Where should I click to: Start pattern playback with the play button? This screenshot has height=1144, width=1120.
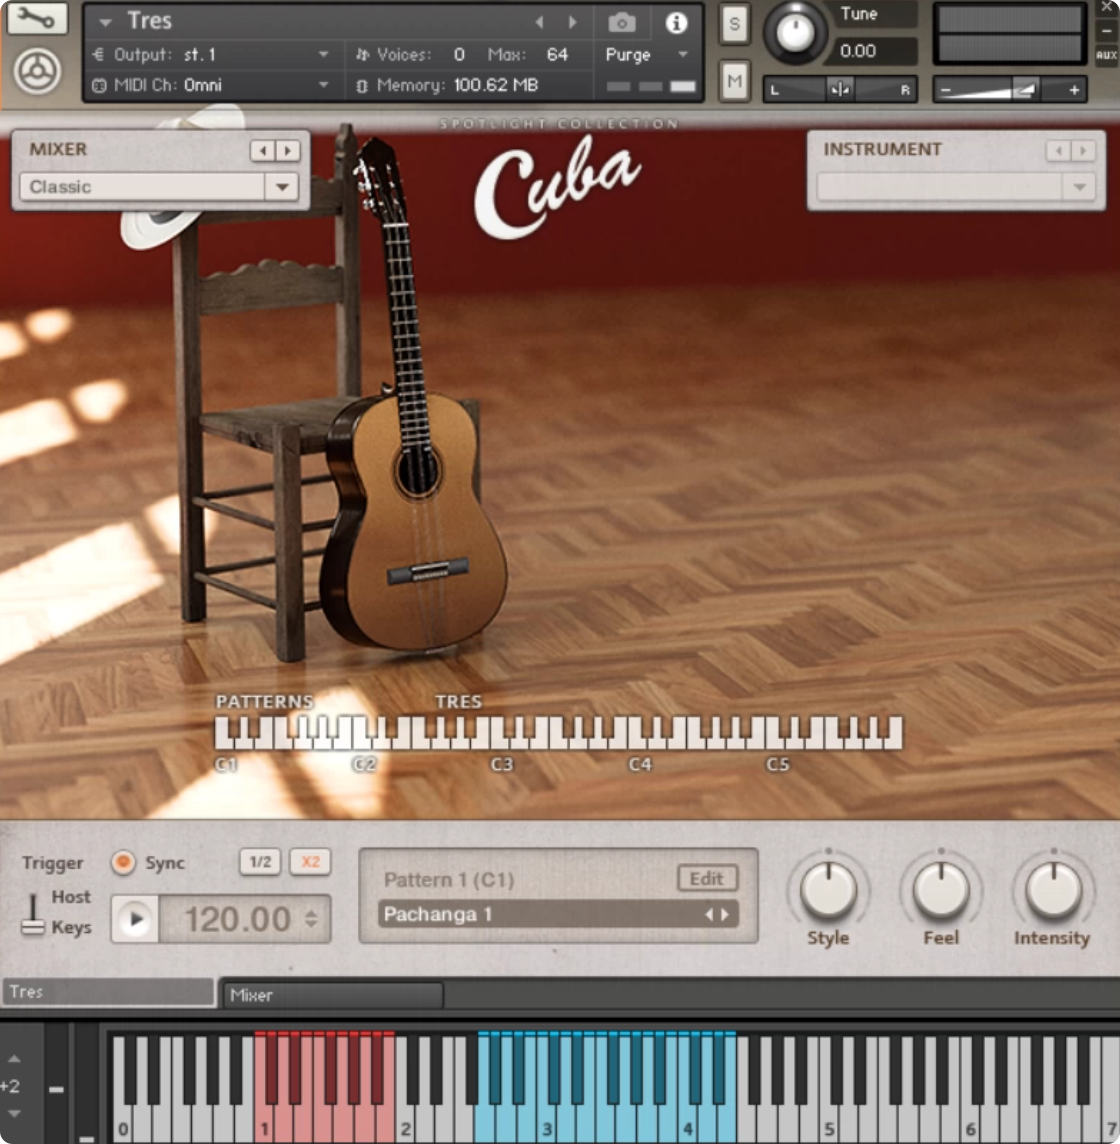tap(136, 919)
